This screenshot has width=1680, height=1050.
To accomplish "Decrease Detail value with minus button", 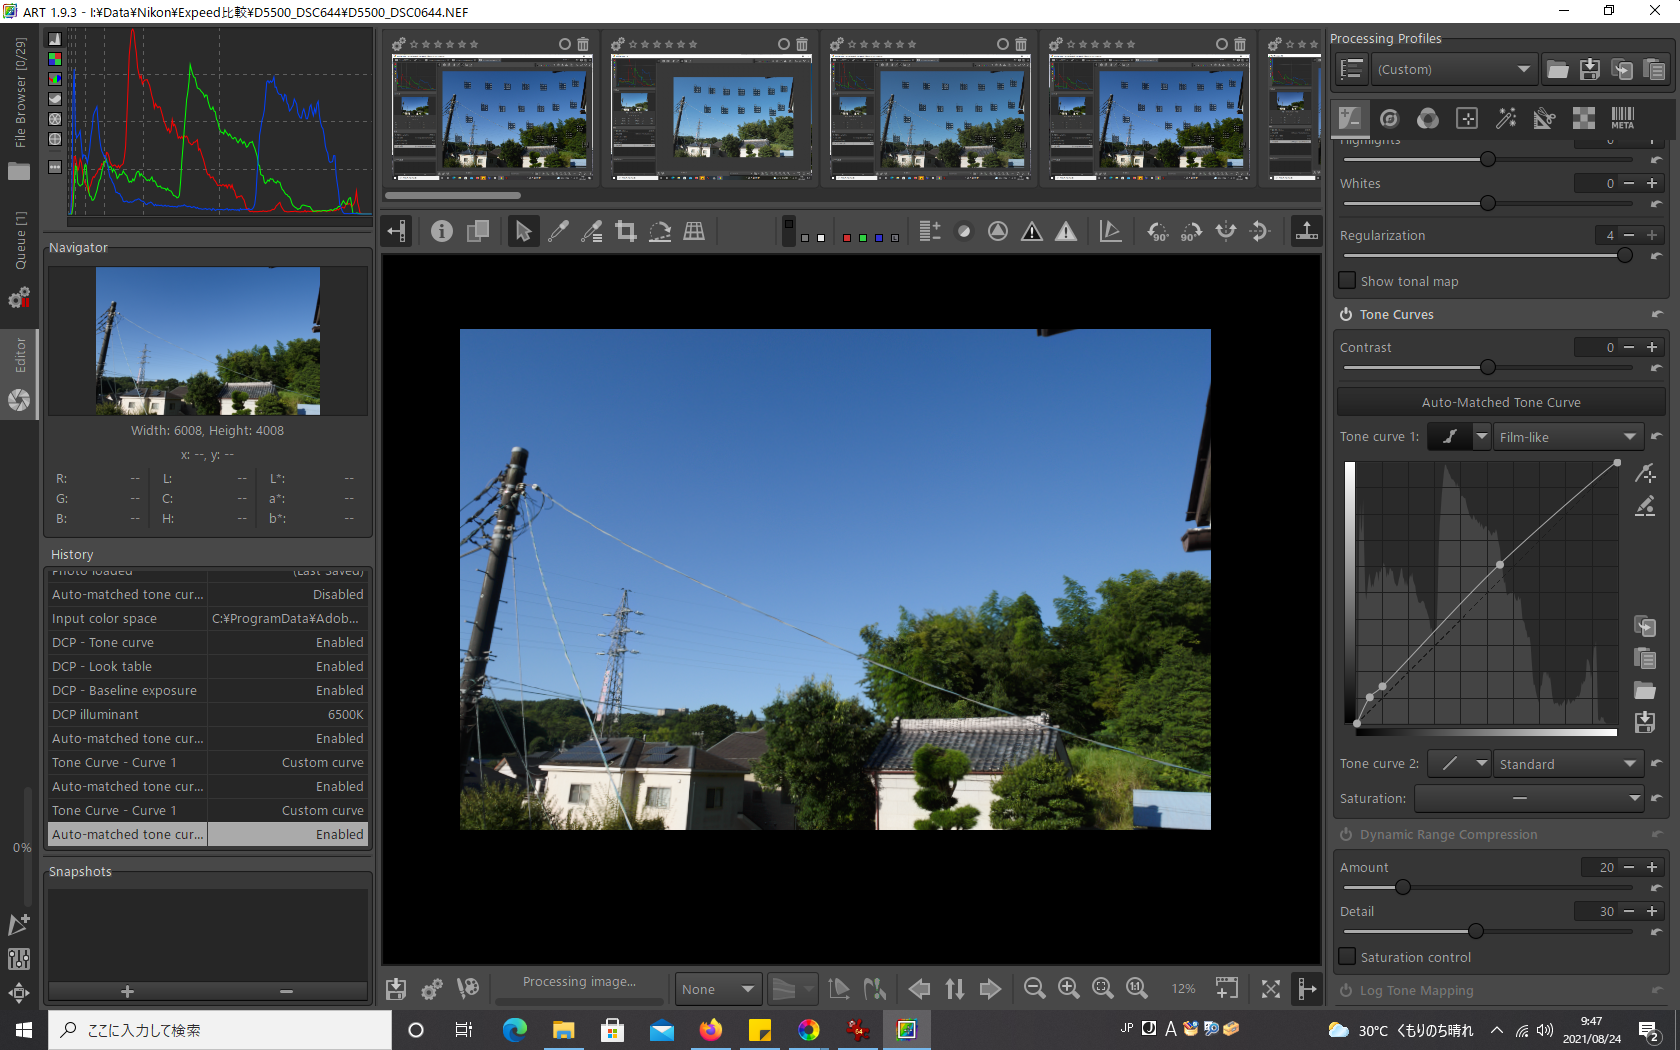I will pos(1629,911).
